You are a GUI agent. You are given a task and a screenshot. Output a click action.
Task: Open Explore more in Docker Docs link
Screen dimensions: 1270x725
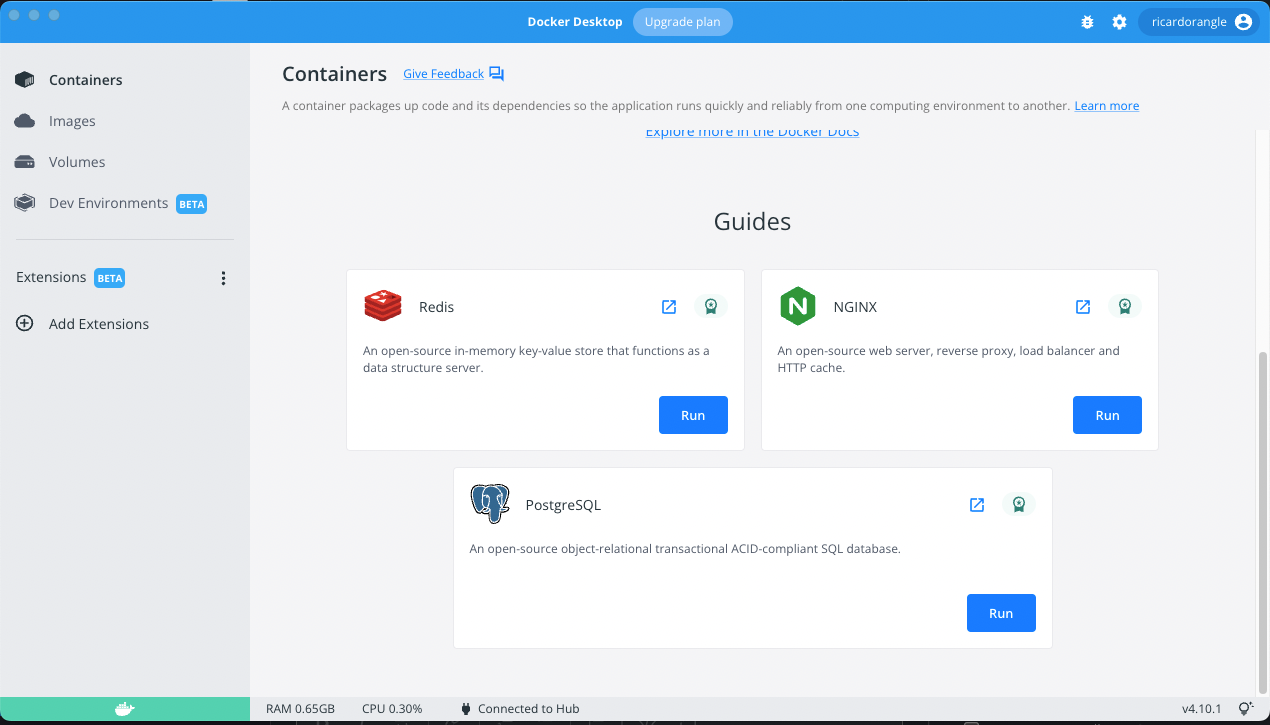tap(752, 132)
